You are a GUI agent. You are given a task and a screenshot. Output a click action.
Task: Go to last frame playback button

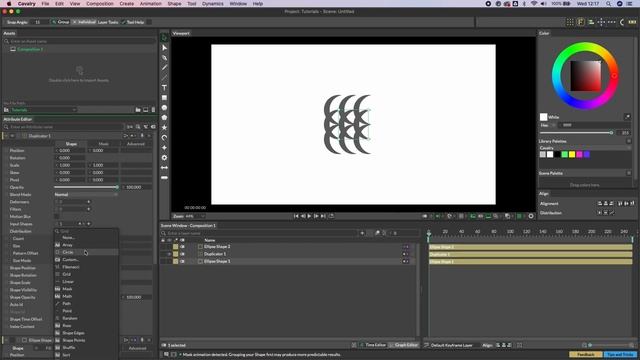(323, 216)
